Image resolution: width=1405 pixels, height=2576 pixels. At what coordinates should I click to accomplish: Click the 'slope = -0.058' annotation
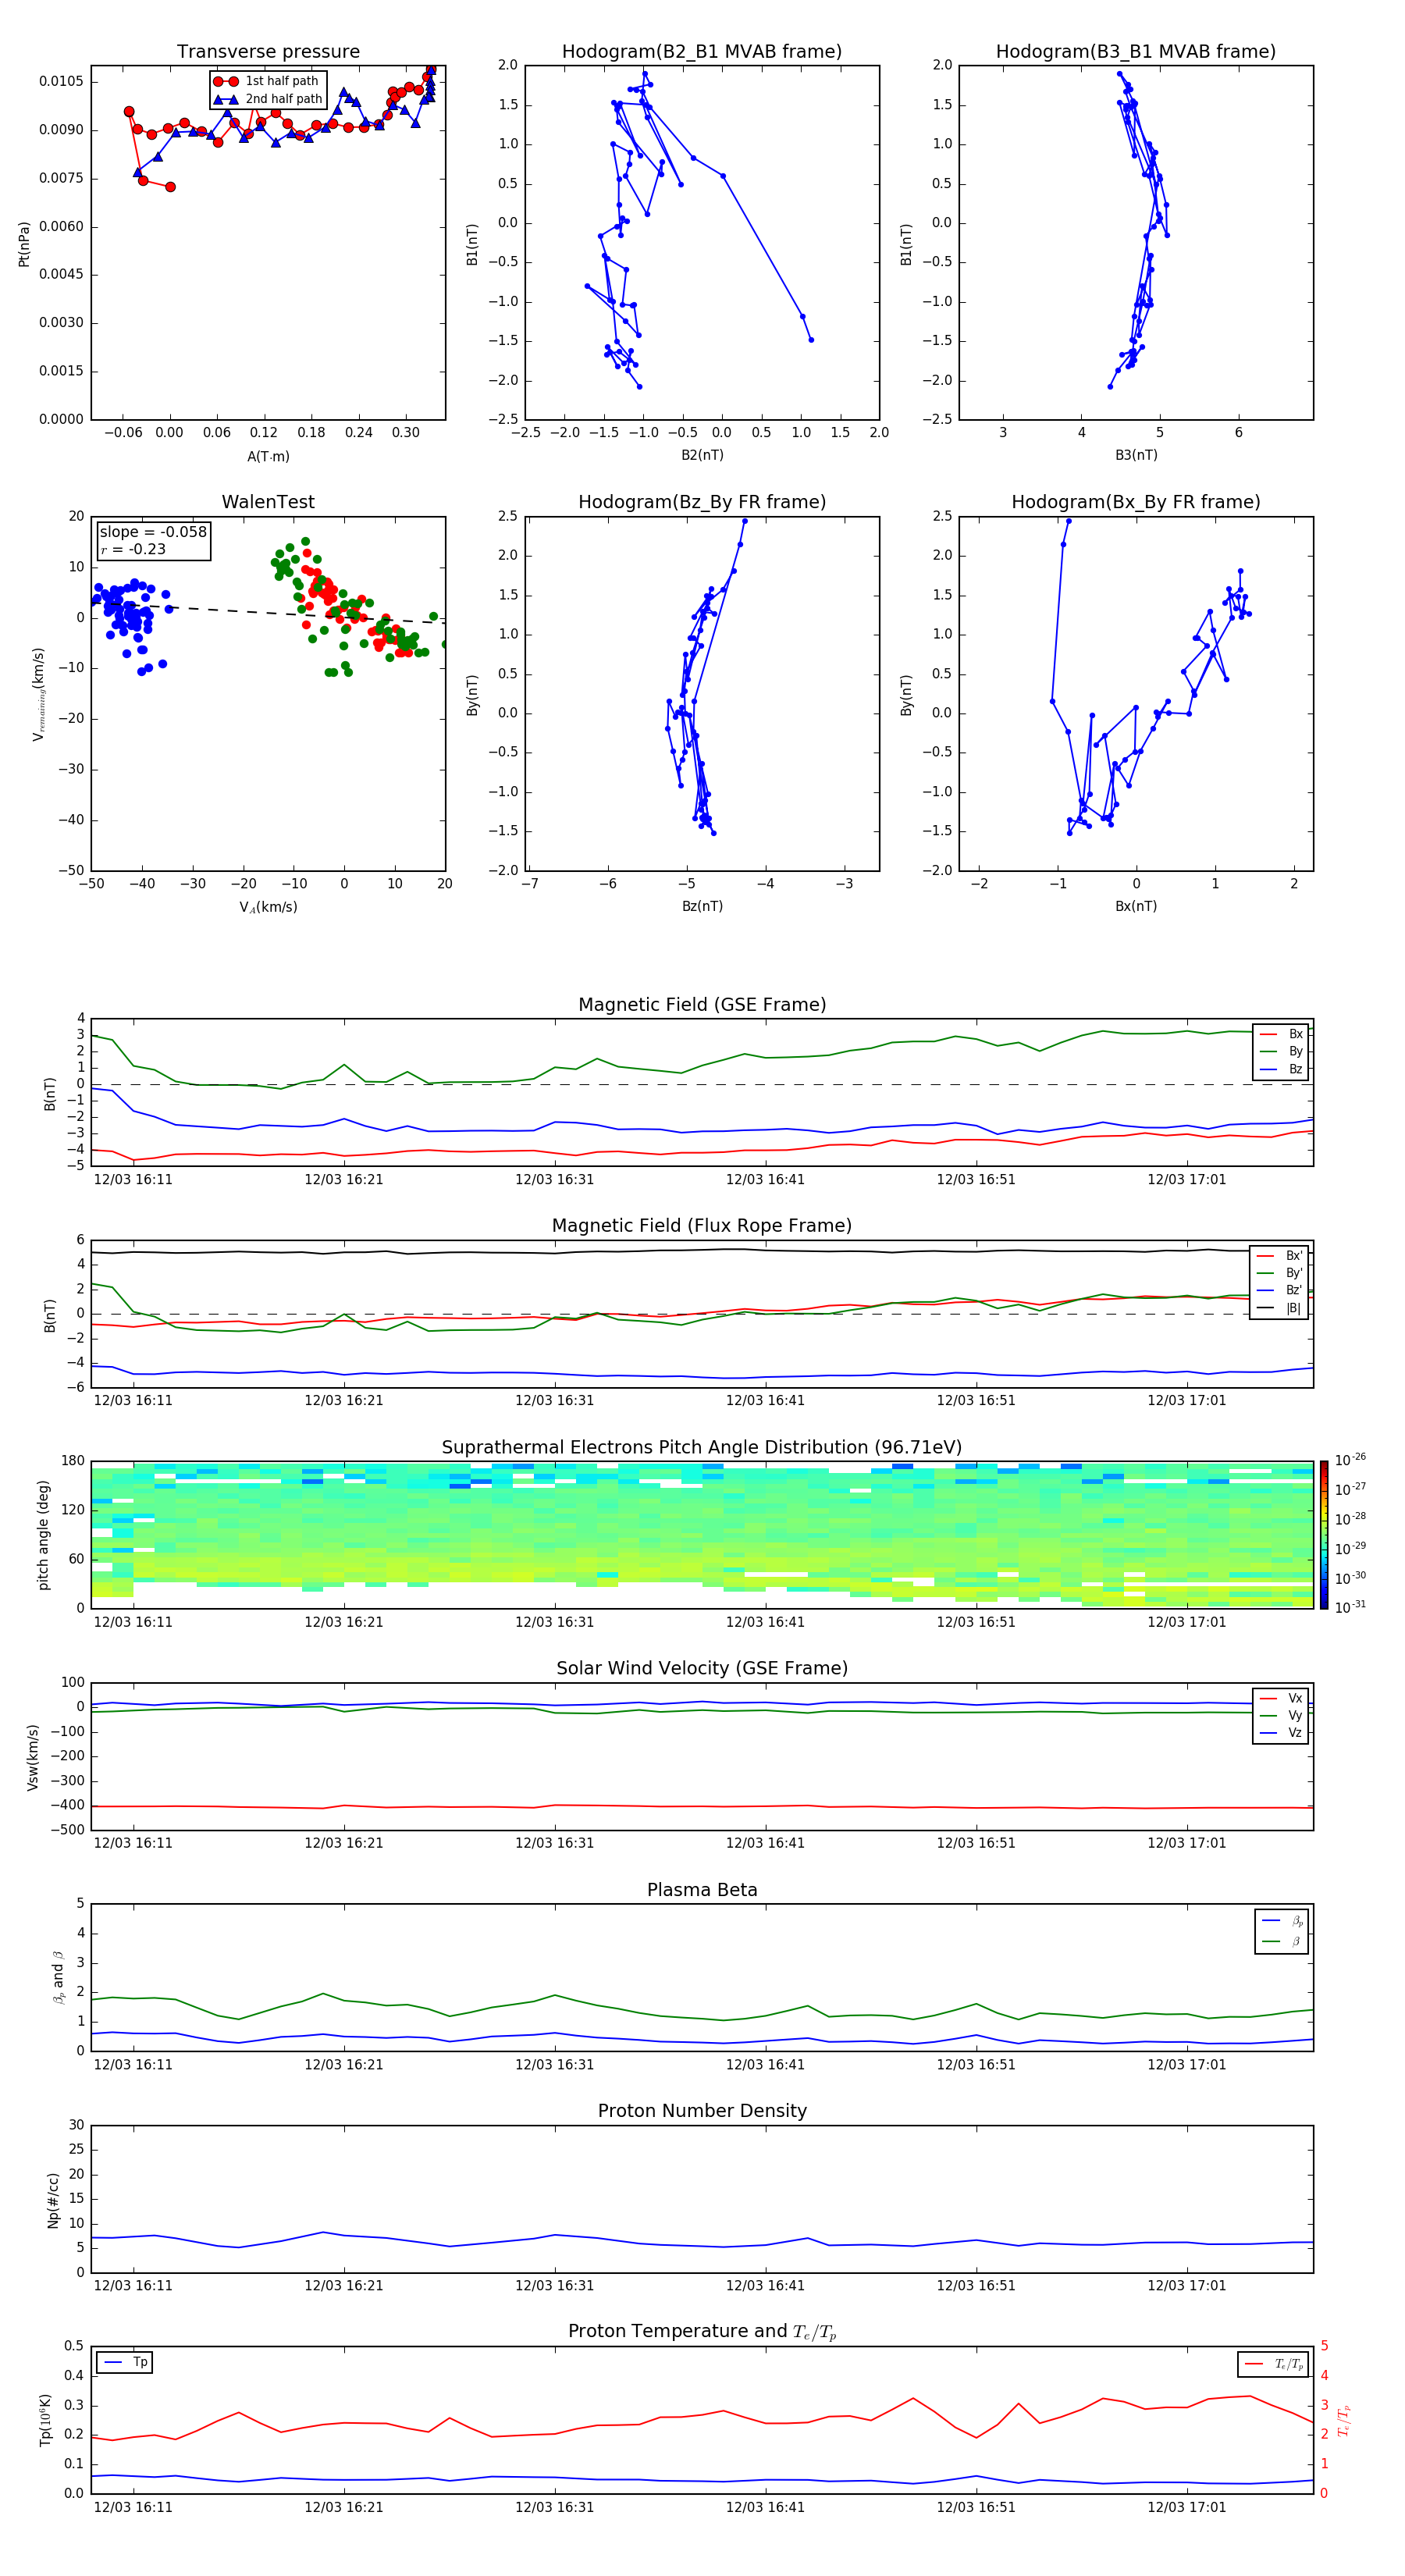point(153,532)
